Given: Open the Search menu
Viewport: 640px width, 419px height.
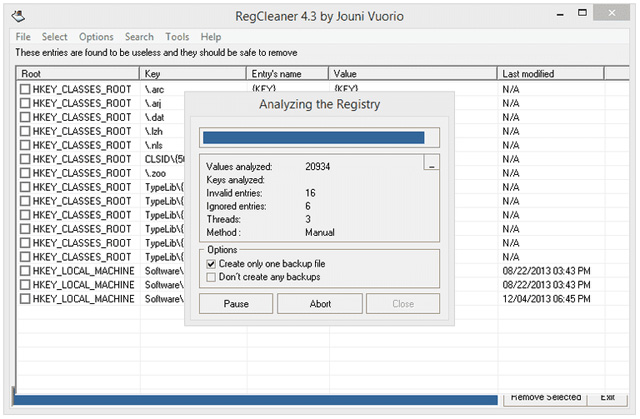Looking at the screenshot, I should tap(140, 37).
